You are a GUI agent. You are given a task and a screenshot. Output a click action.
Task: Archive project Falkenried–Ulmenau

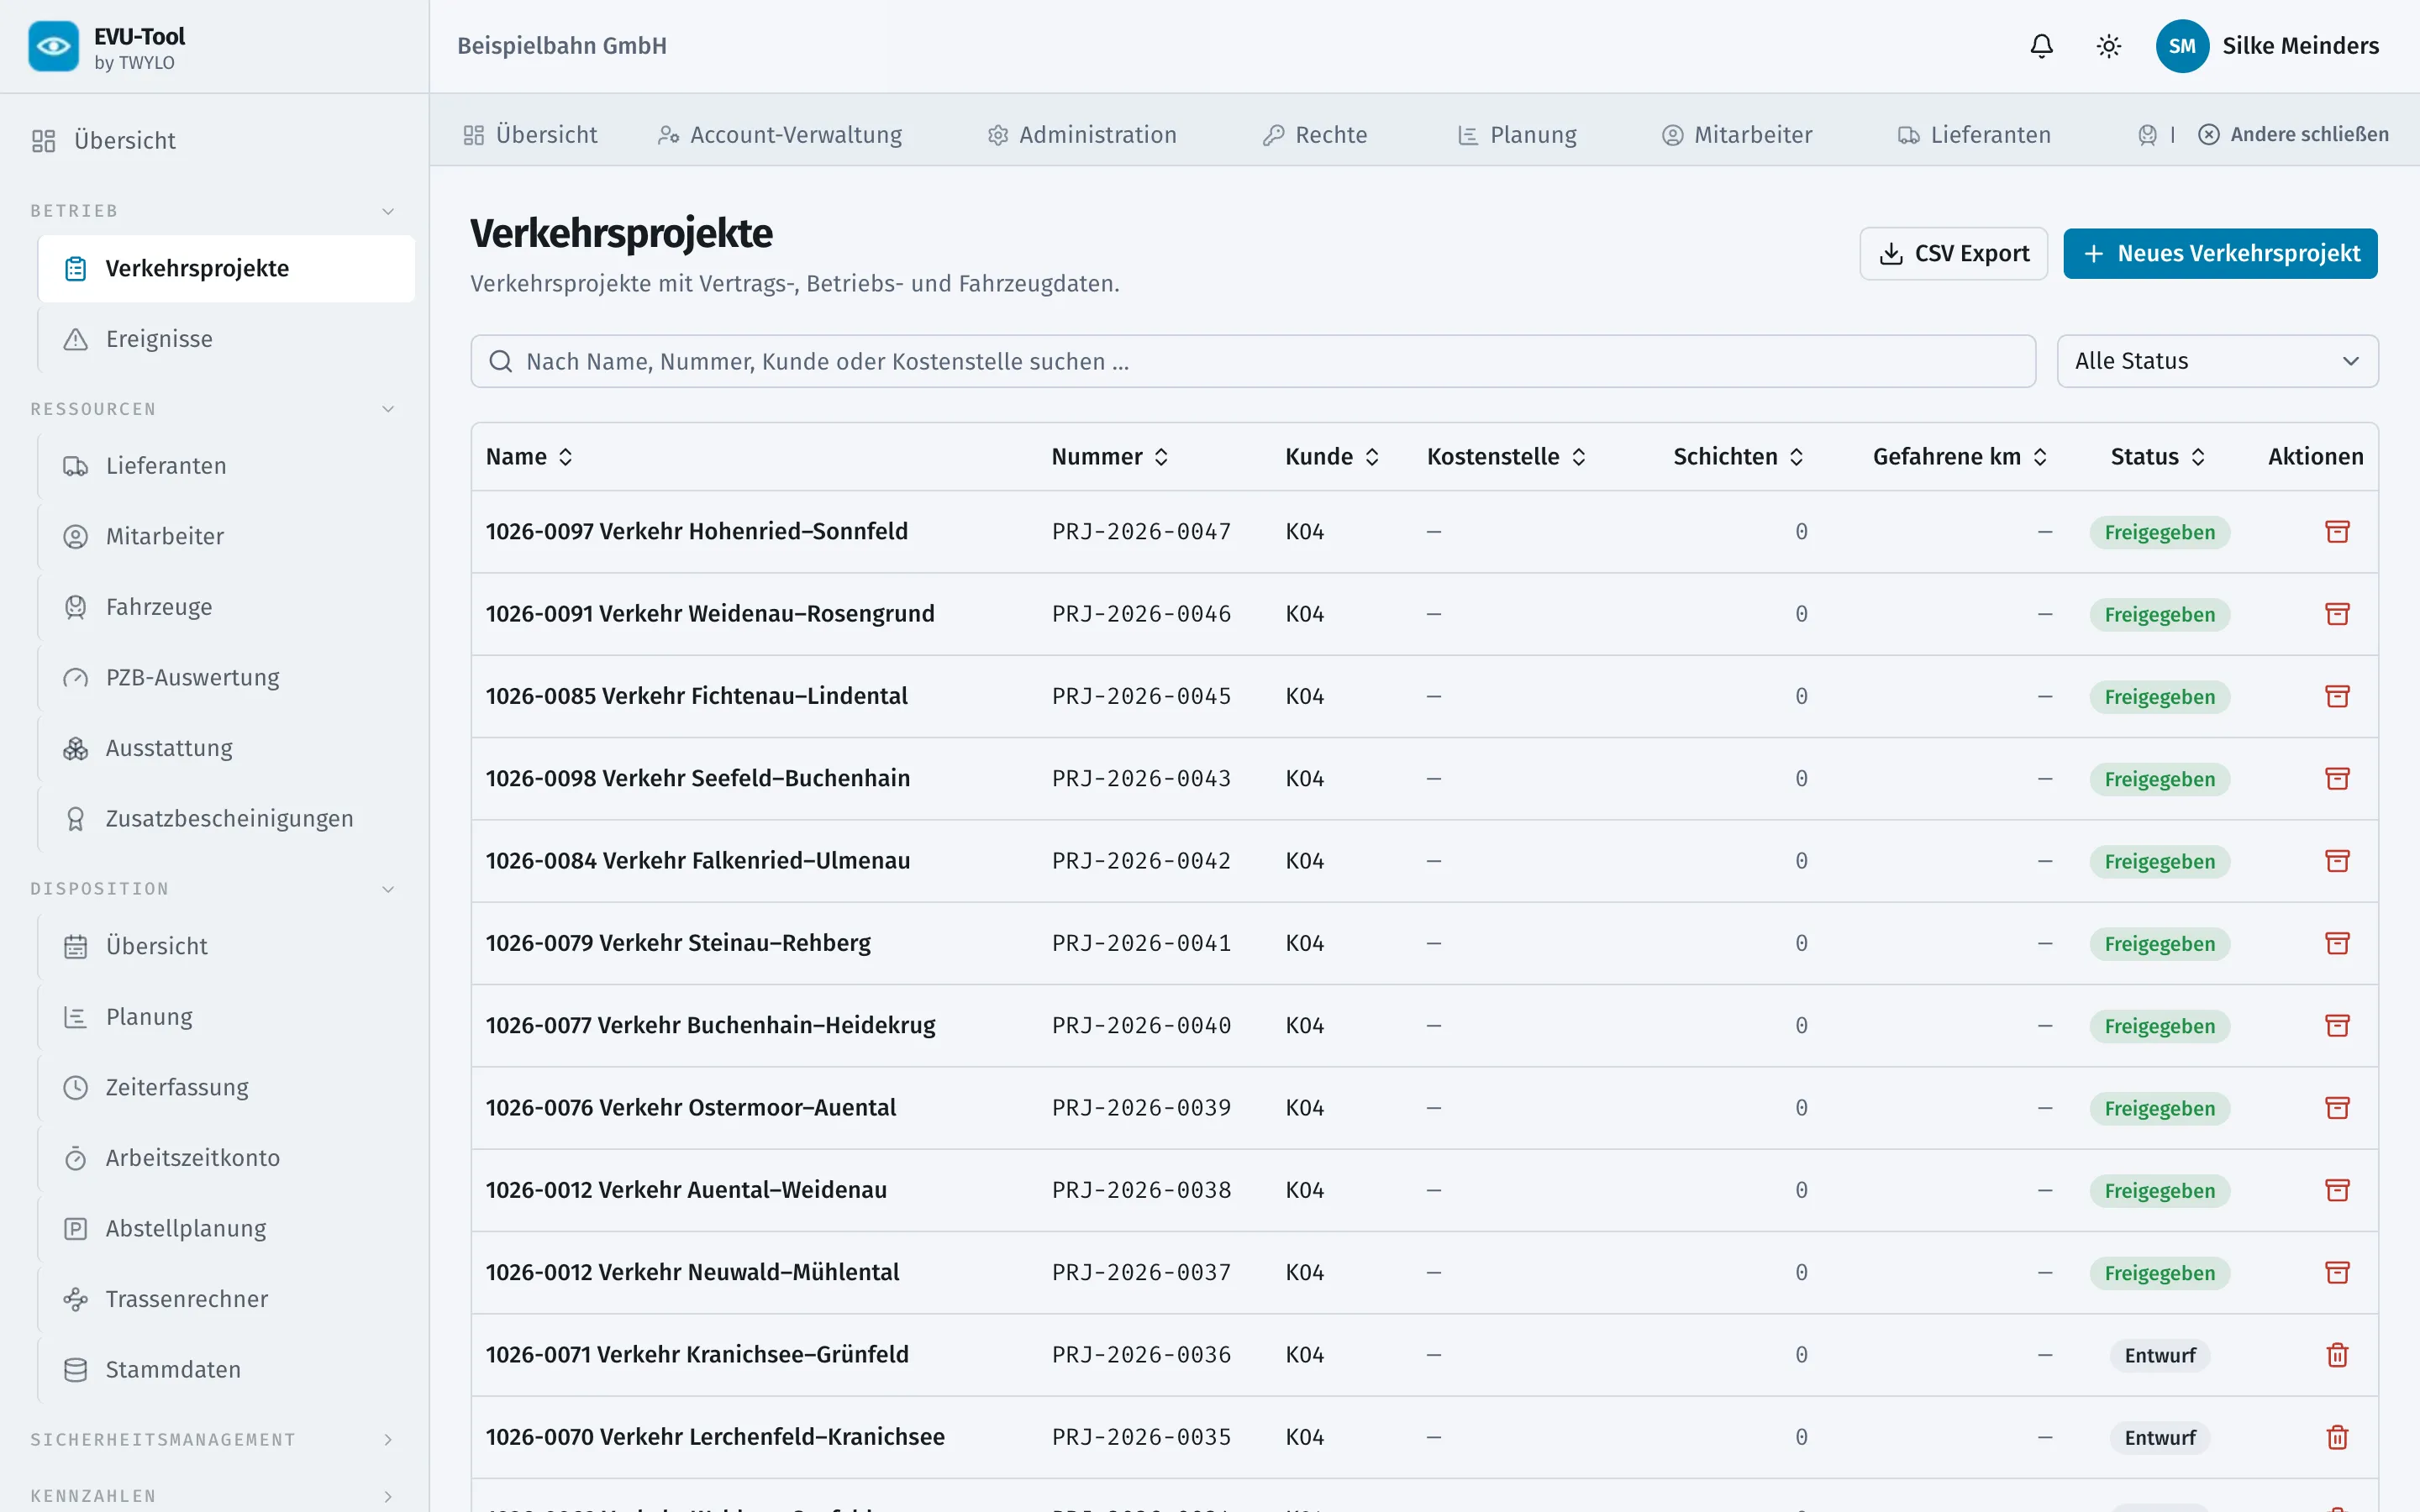(2337, 861)
